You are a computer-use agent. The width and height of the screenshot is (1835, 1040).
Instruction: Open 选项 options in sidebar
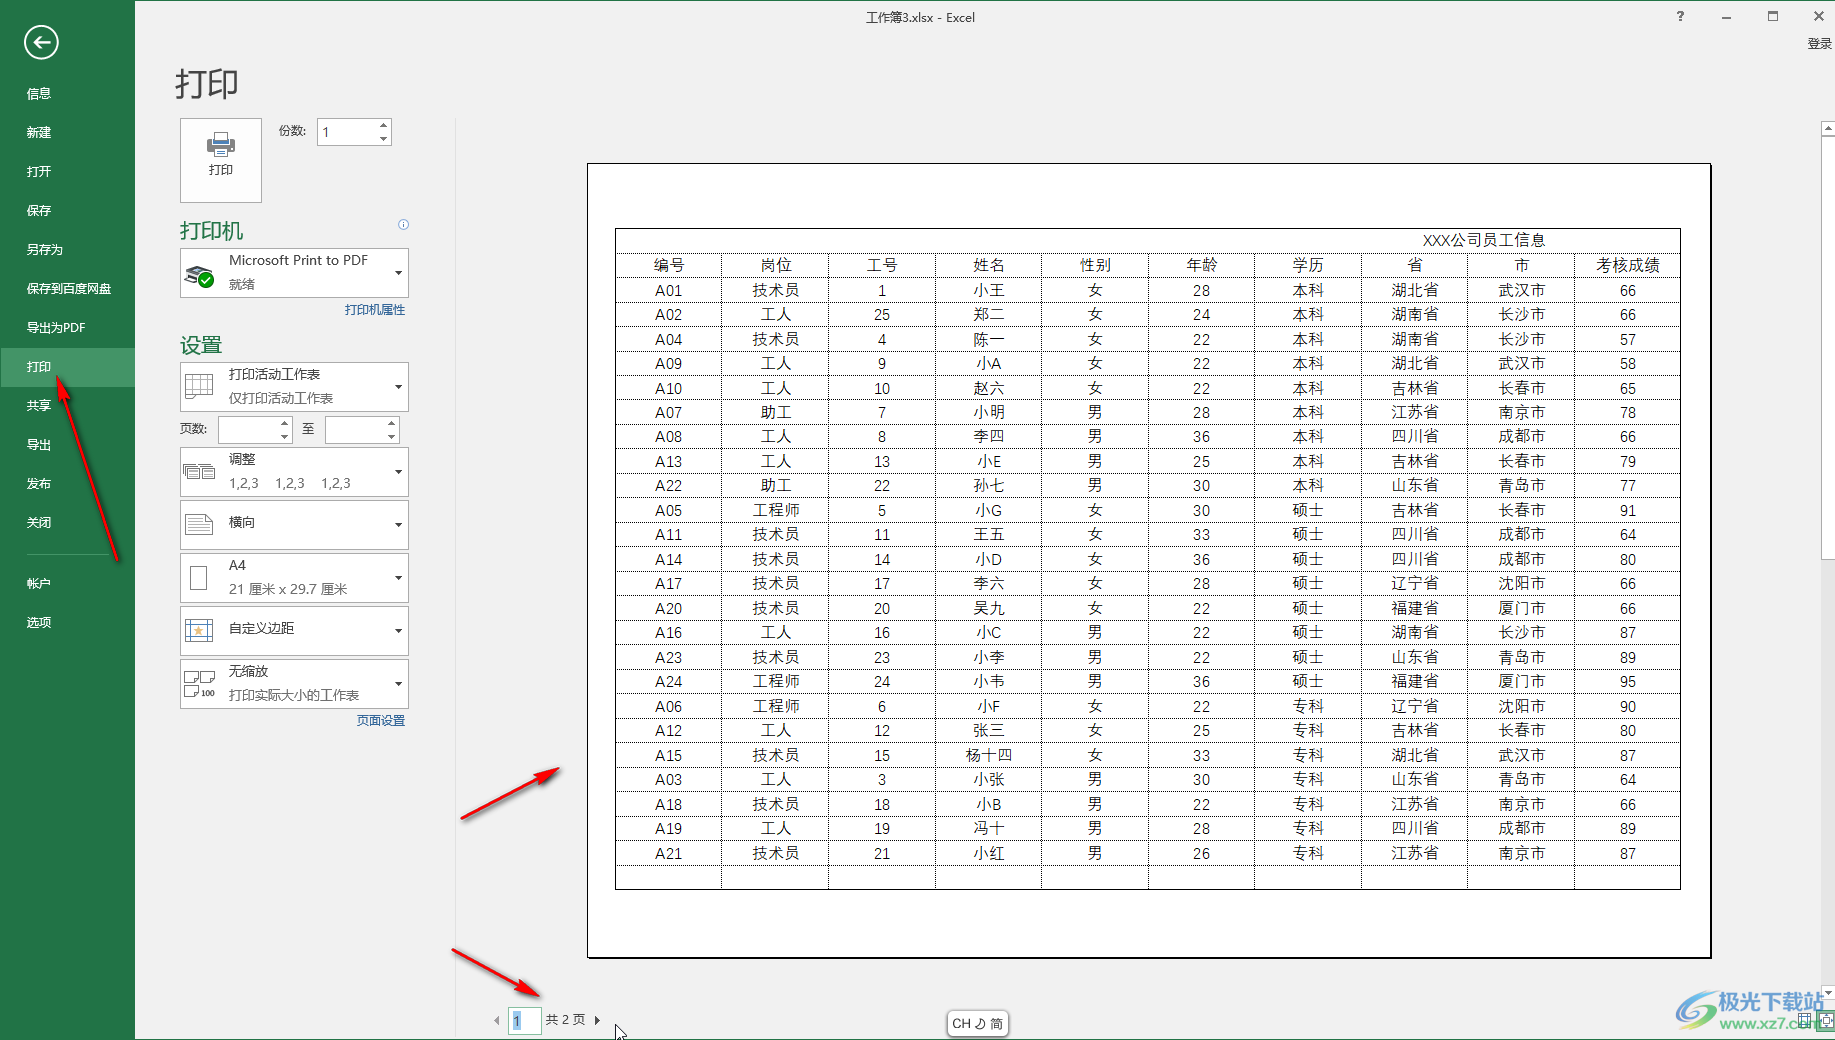[x=67, y=623]
